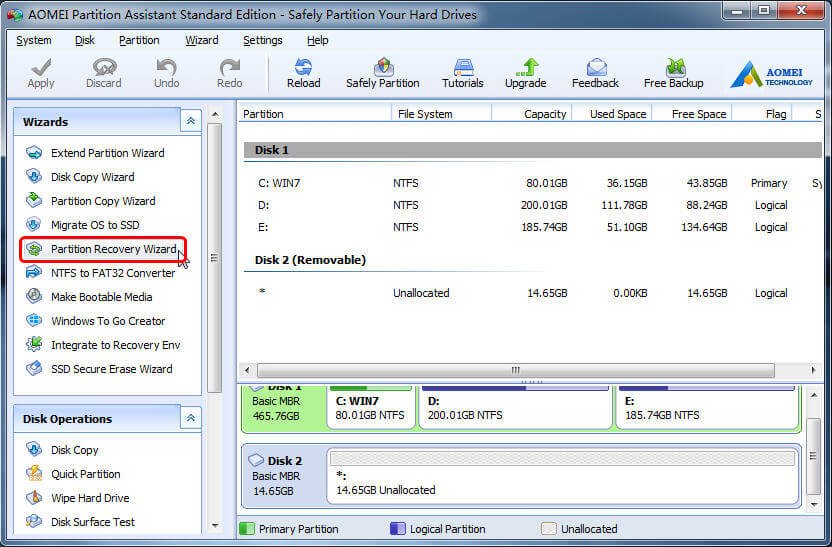Sort by Flag column header
832x547 pixels.
tap(762, 114)
